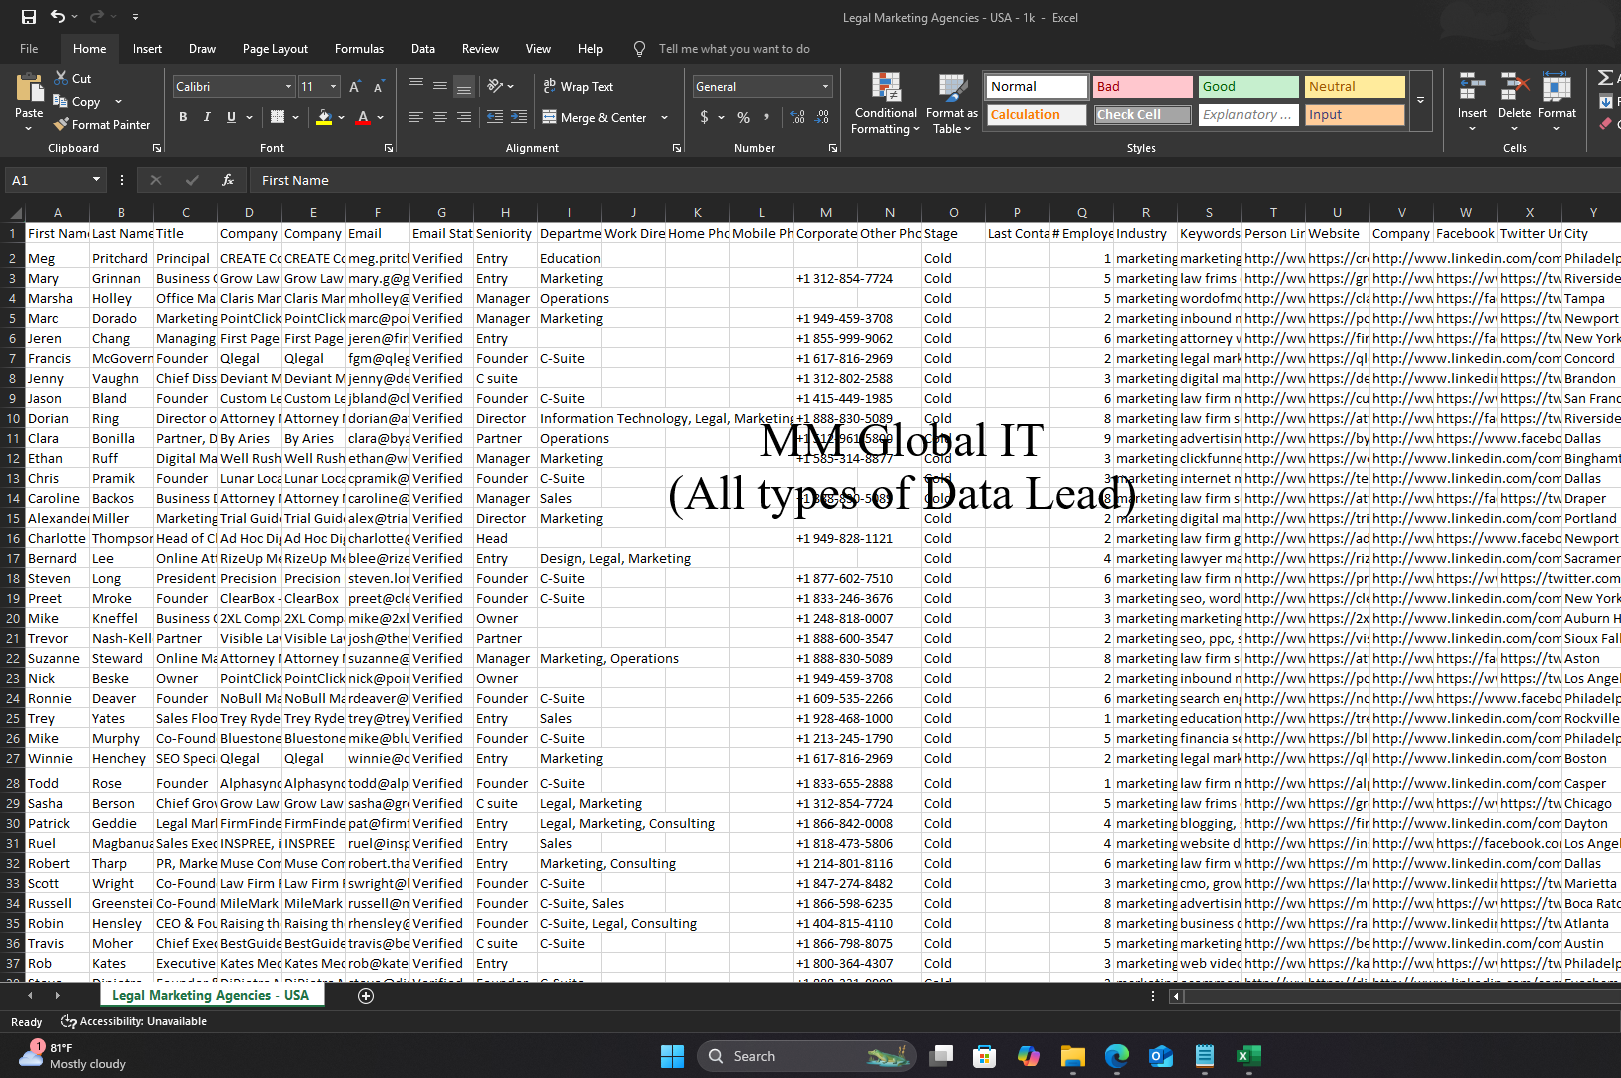Click the Tell me what you want search box
The image size is (1621, 1078).
point(734,49)
